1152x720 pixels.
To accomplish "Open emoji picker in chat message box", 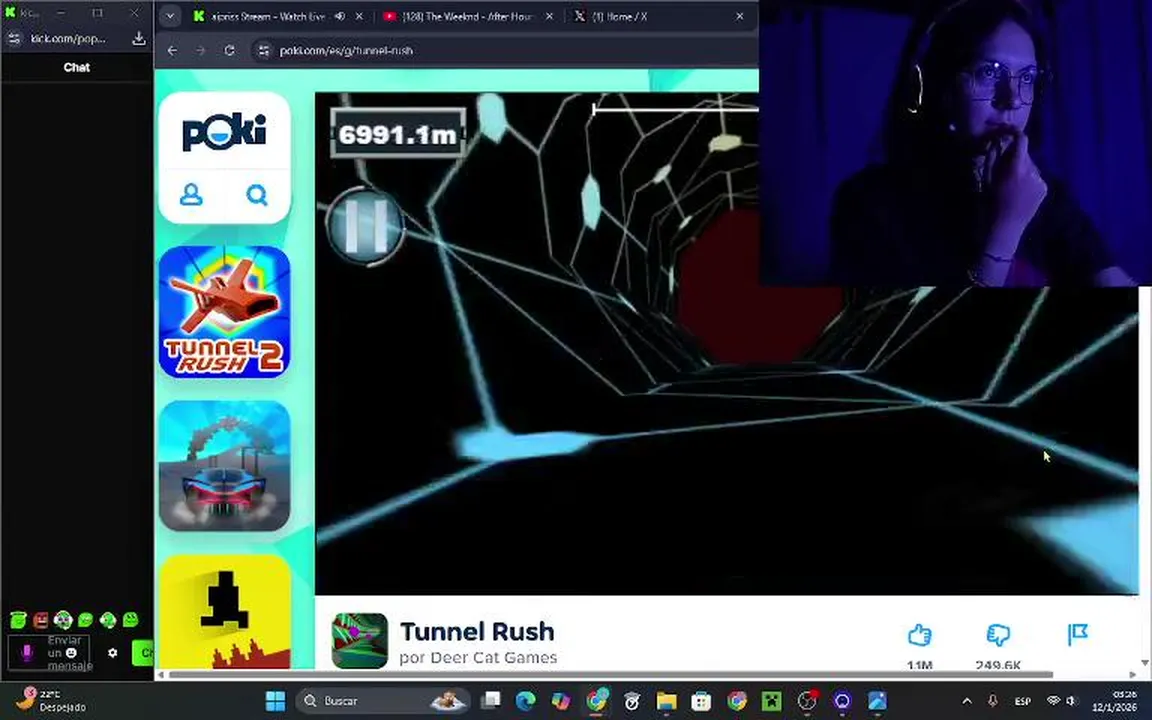I will 71,652.
